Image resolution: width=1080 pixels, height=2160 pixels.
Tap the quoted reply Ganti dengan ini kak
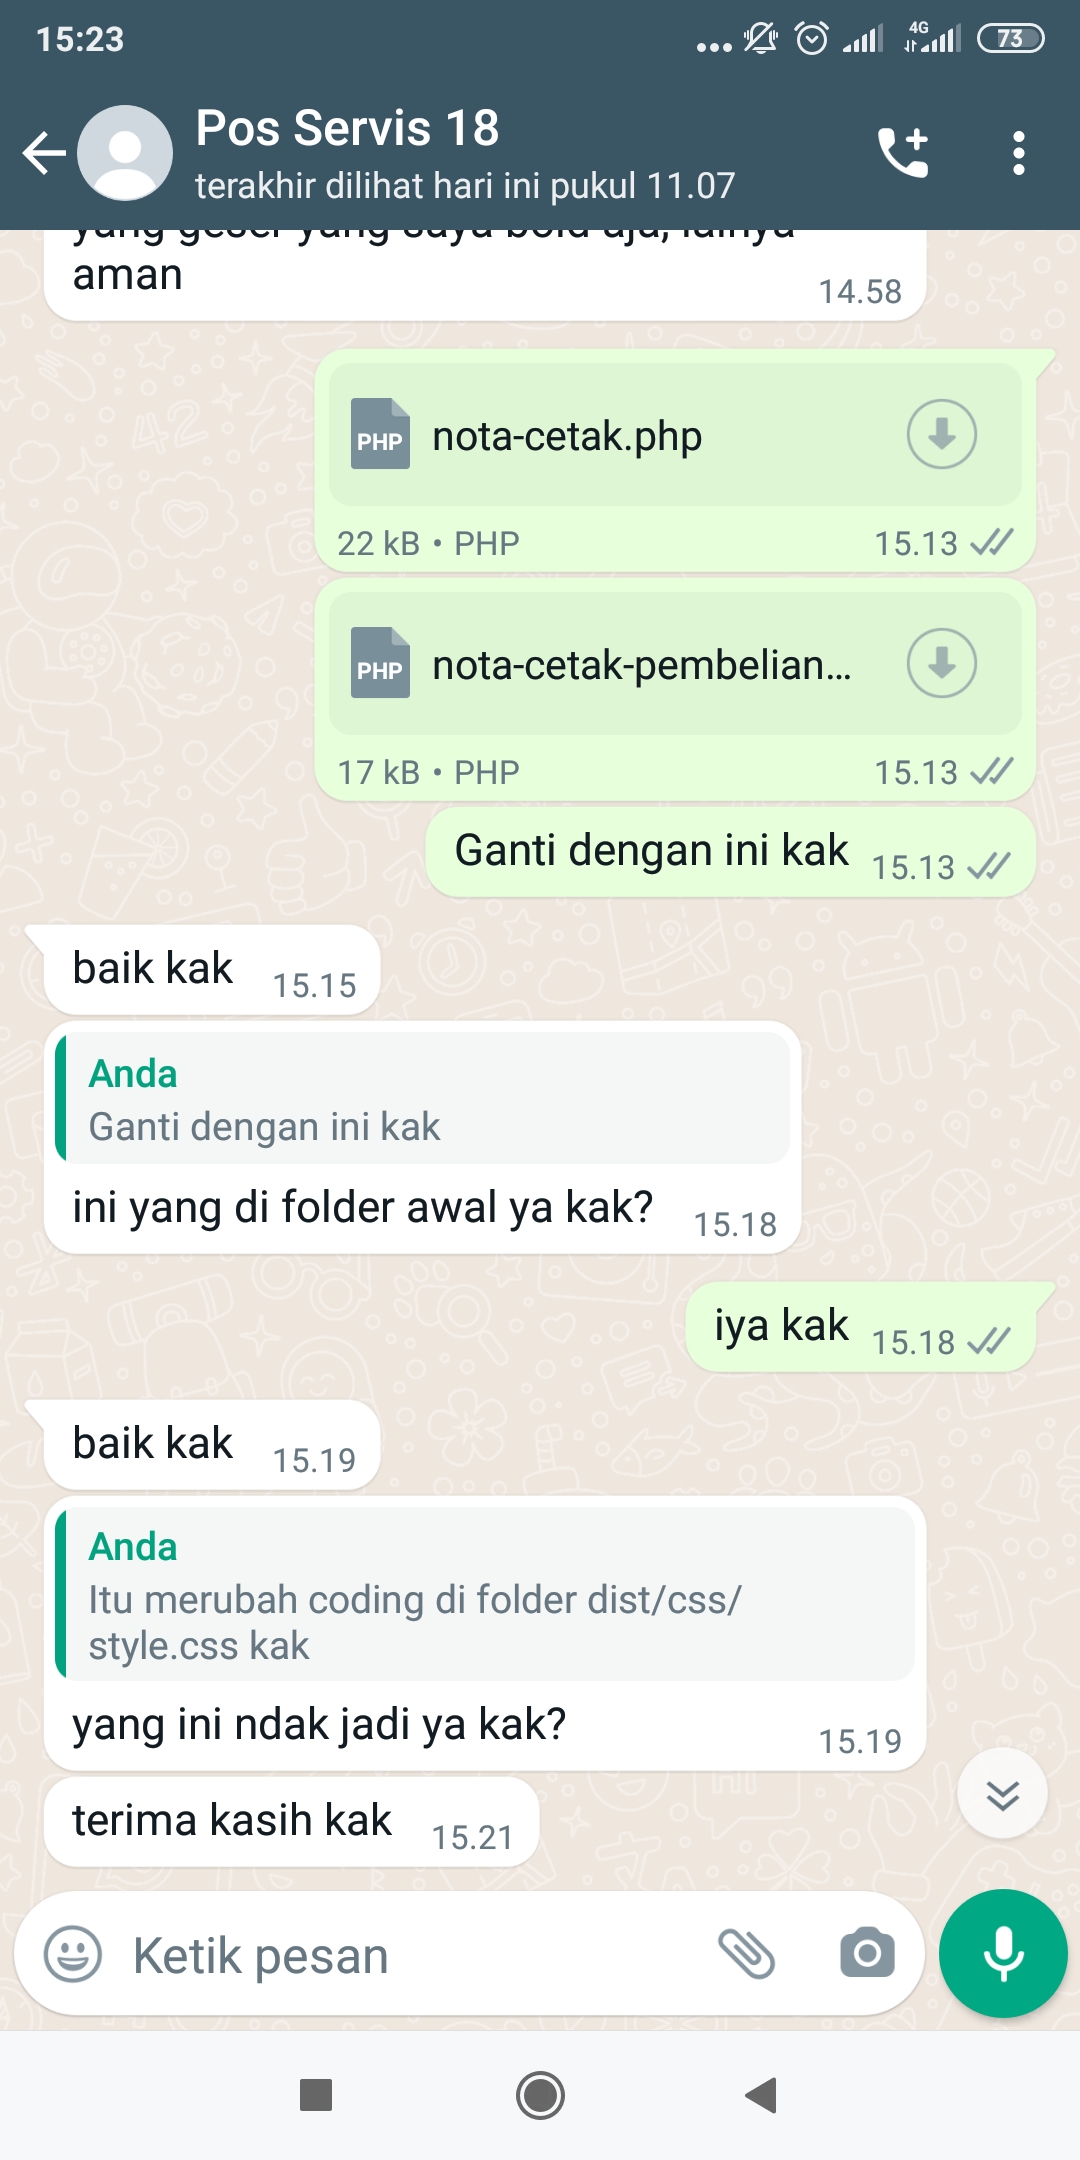click(424, 1098)
